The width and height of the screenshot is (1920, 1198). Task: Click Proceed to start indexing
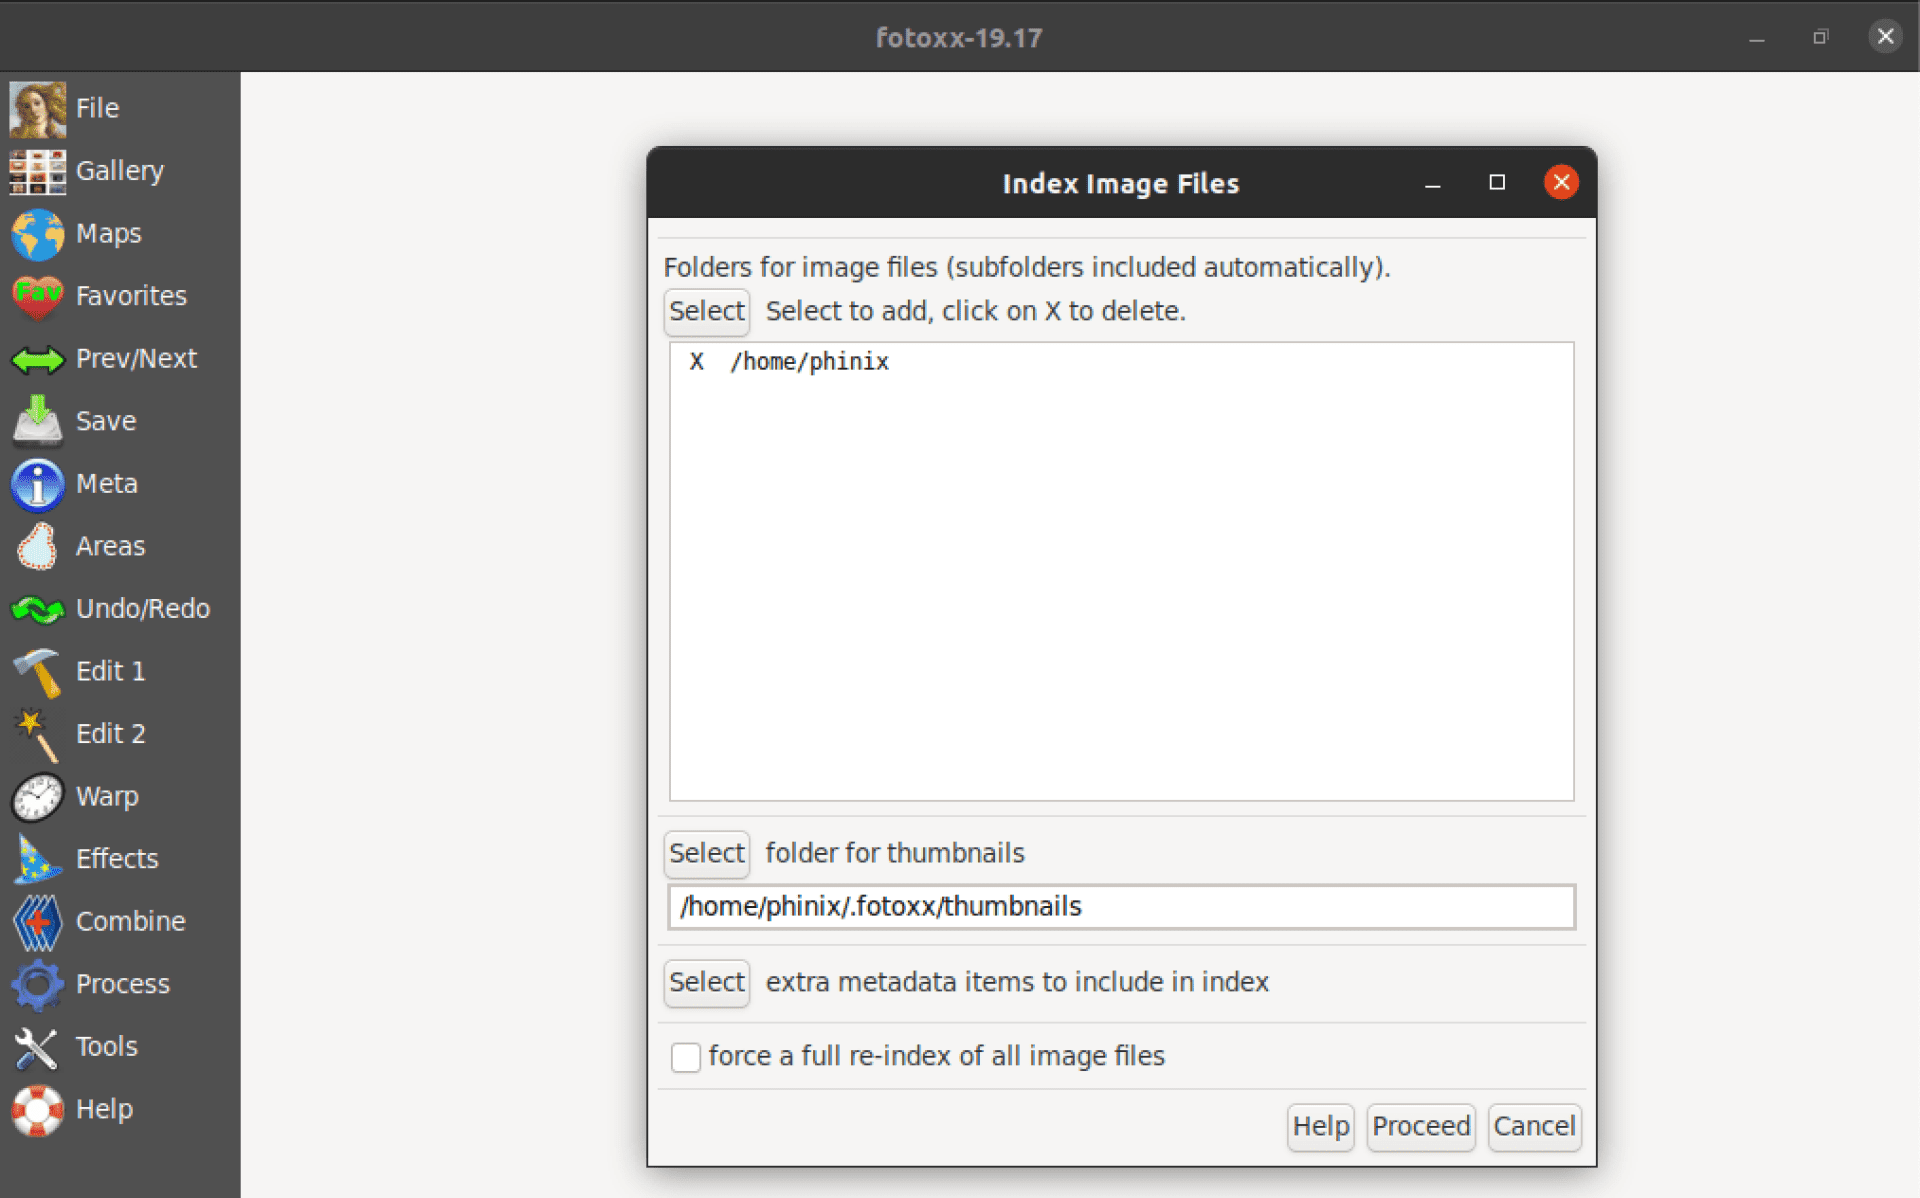[x=1420, y=1126]
